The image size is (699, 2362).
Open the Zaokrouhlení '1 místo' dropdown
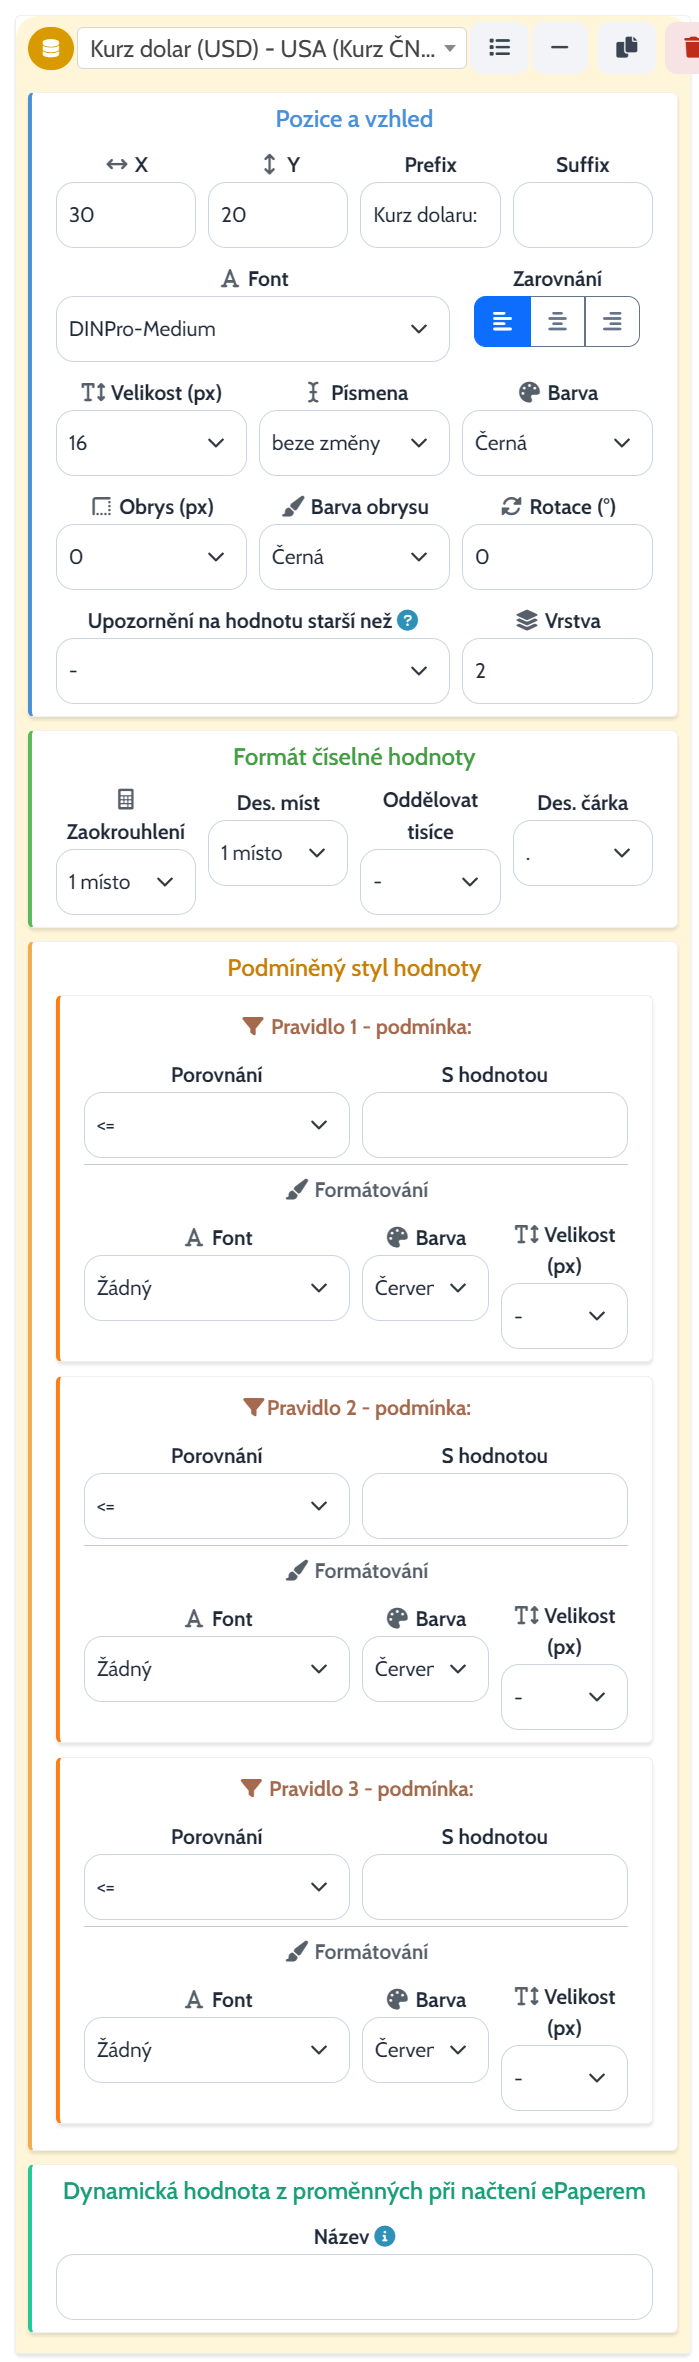126,882
